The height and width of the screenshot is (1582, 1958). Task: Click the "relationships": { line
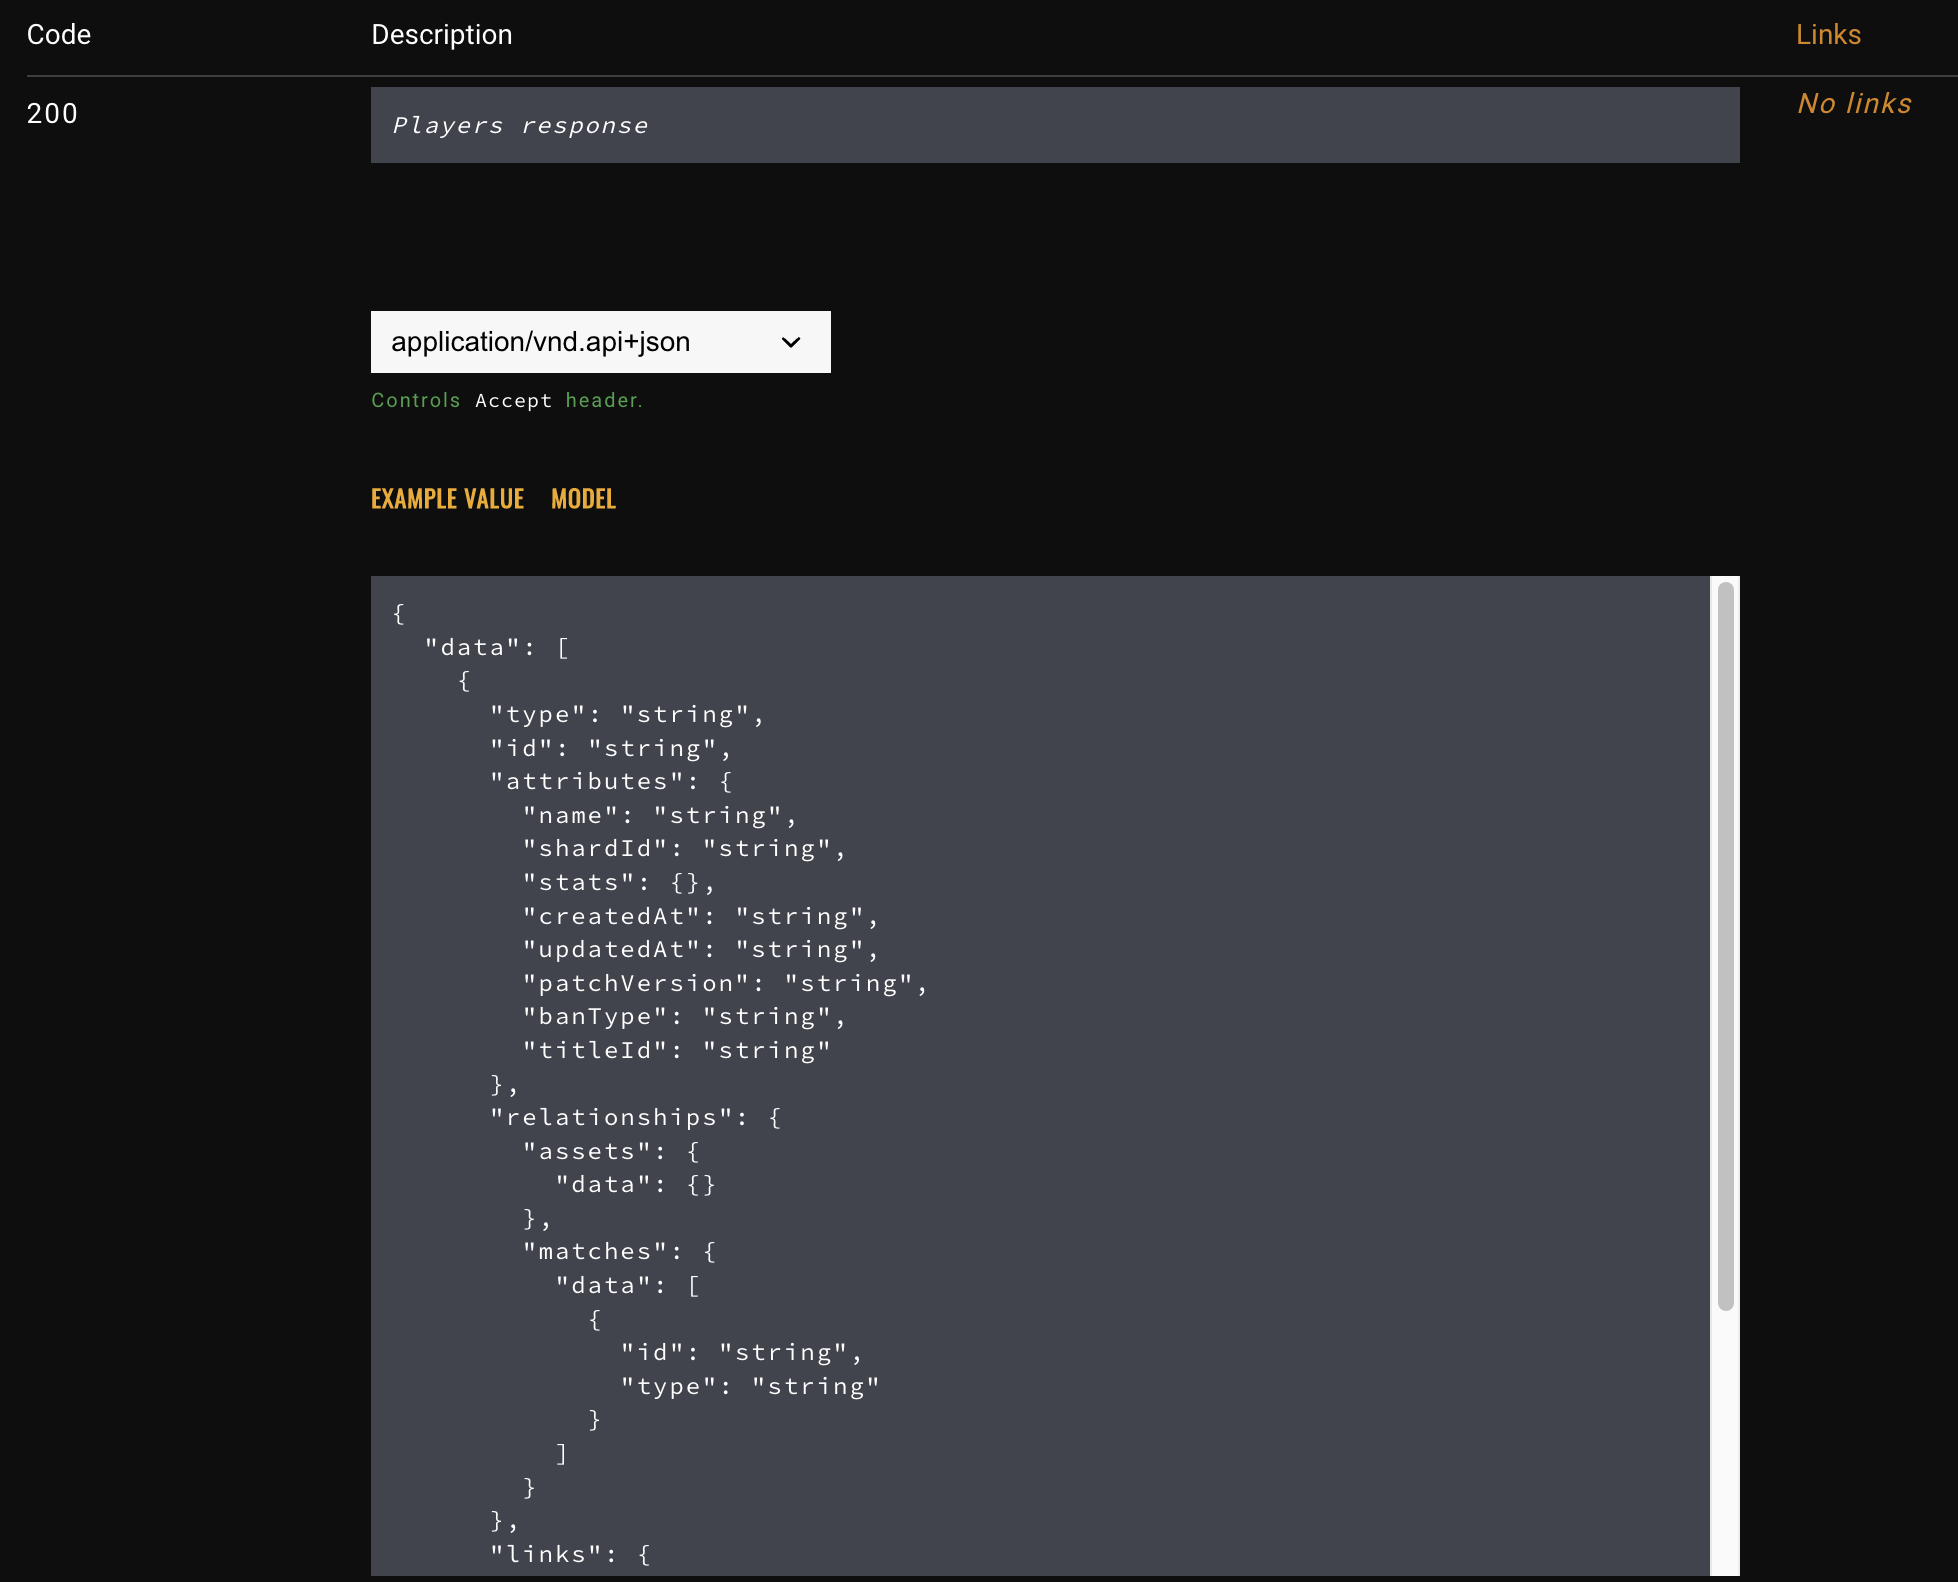636,1117
